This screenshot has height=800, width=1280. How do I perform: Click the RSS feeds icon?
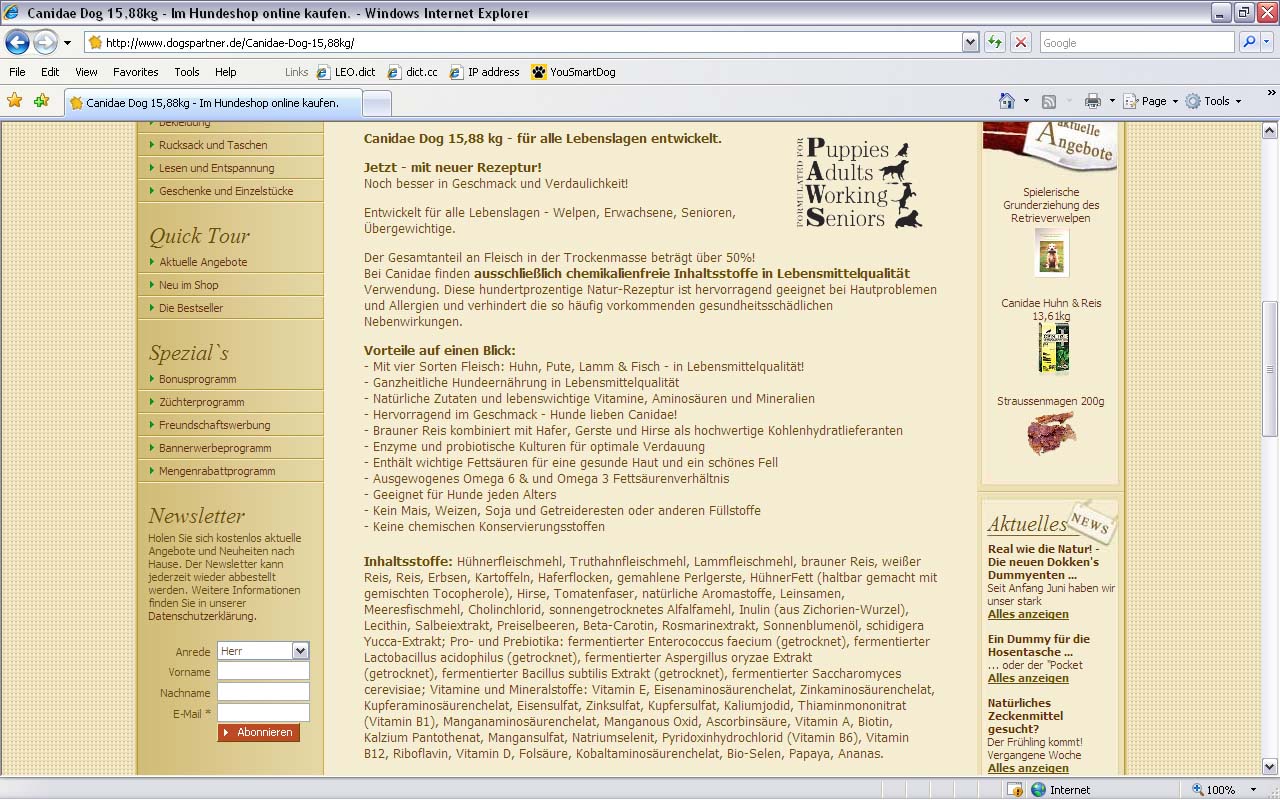[1049, 101]
